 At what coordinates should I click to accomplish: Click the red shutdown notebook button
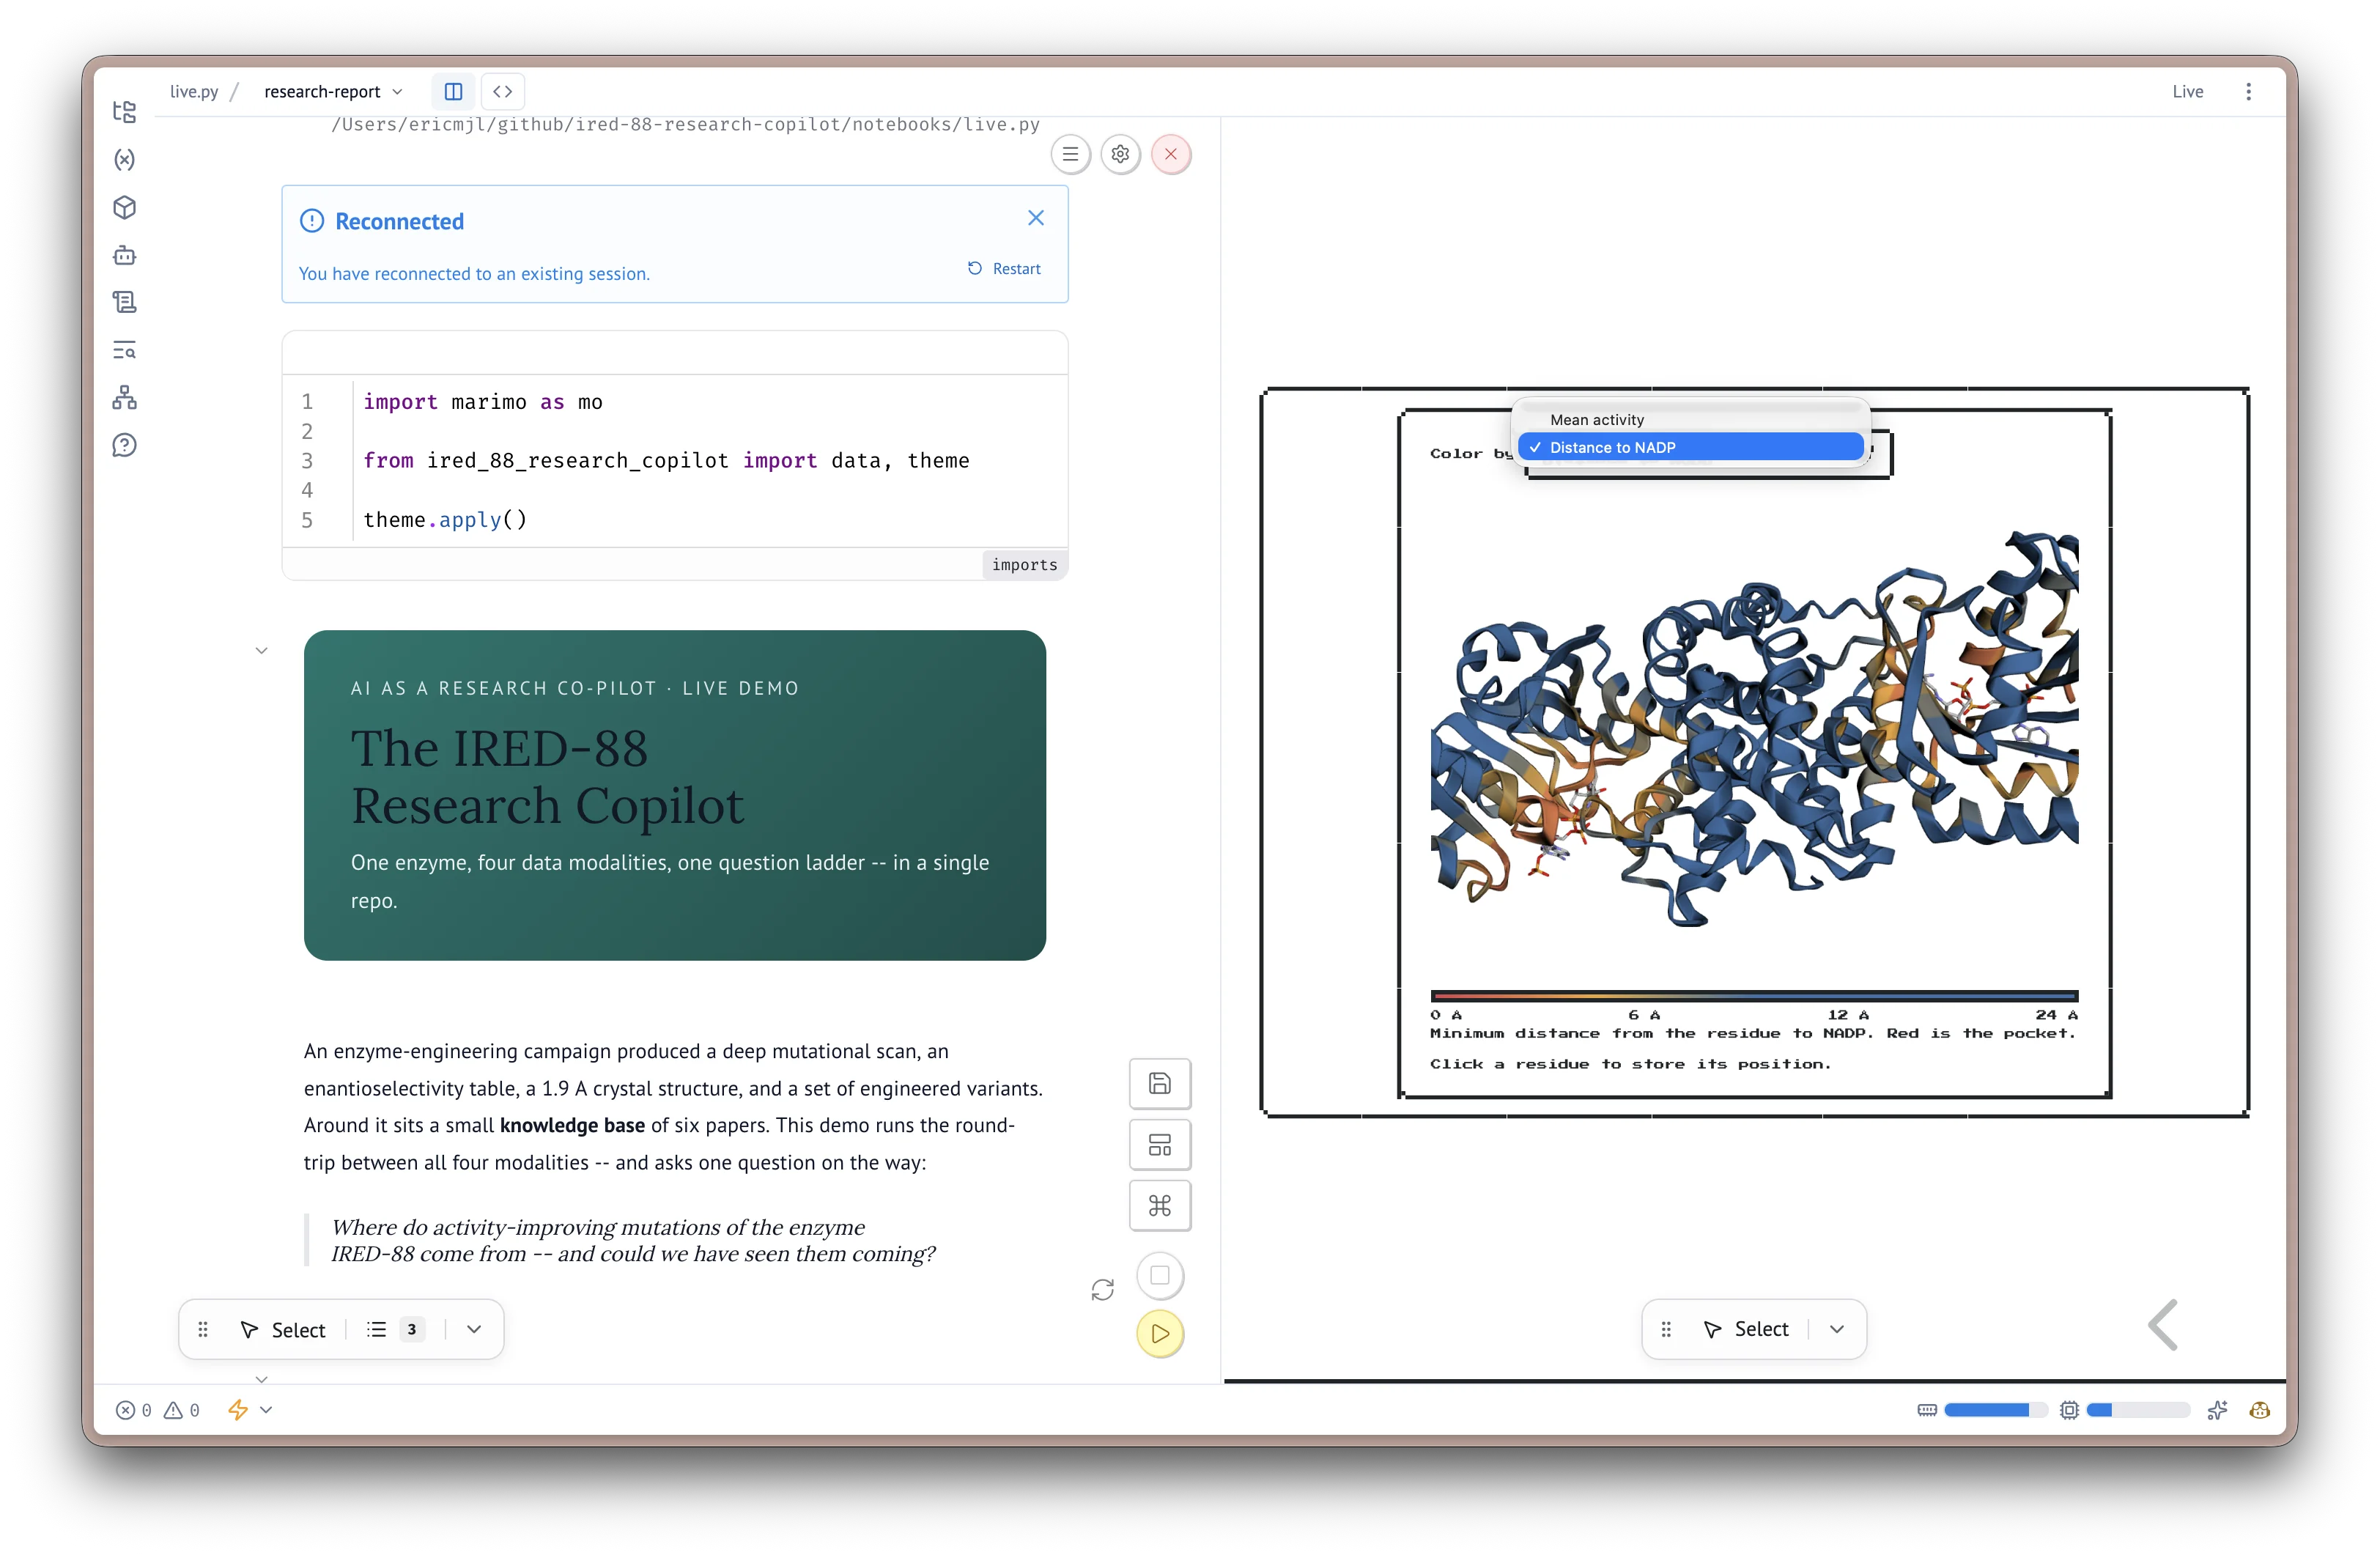tap(1170, 154)
